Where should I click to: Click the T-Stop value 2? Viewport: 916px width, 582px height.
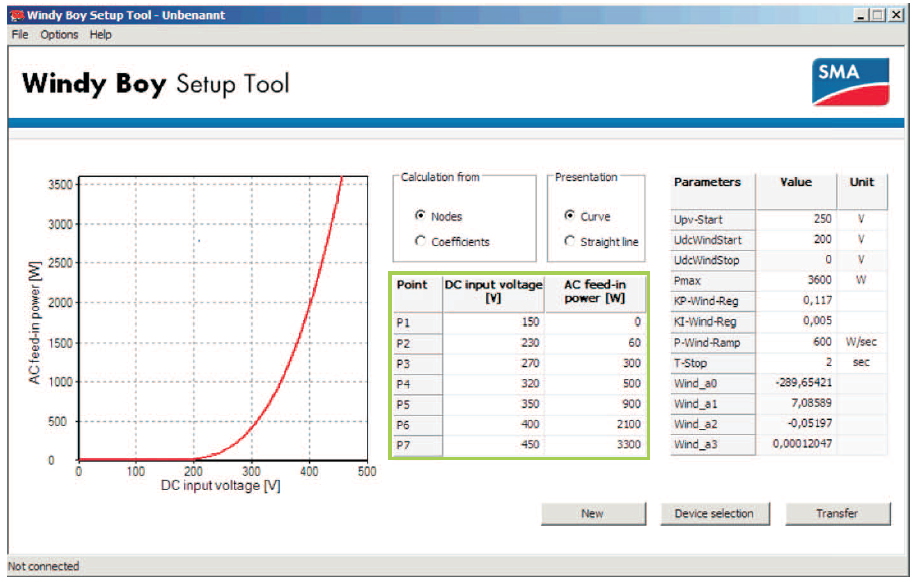(796, 362)
